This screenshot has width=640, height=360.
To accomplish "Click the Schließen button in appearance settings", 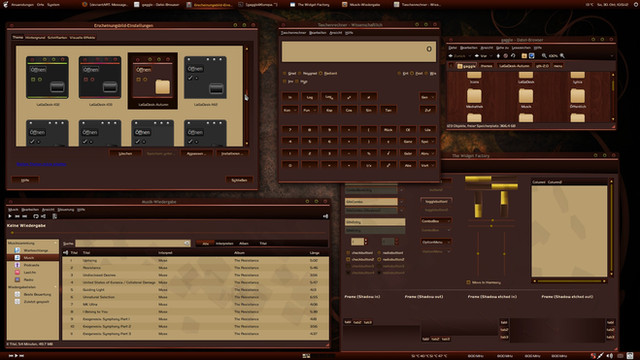I will pyautogui.click(x=239, y=180).
